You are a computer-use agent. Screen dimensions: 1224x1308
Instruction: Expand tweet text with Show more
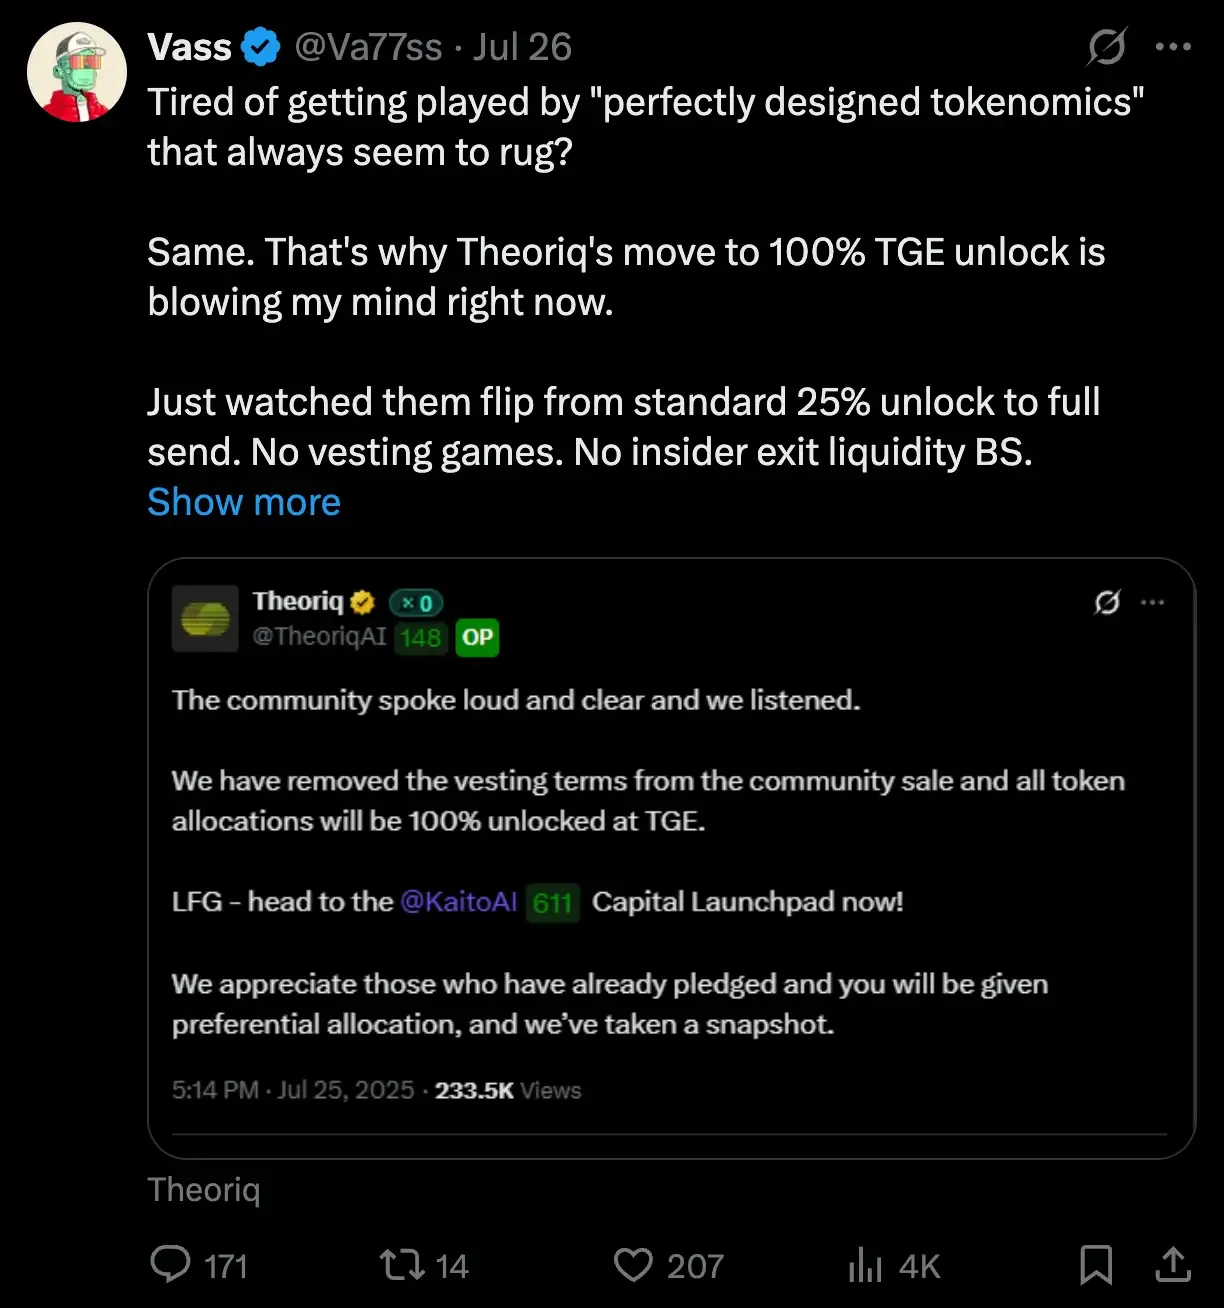point(244,502)
